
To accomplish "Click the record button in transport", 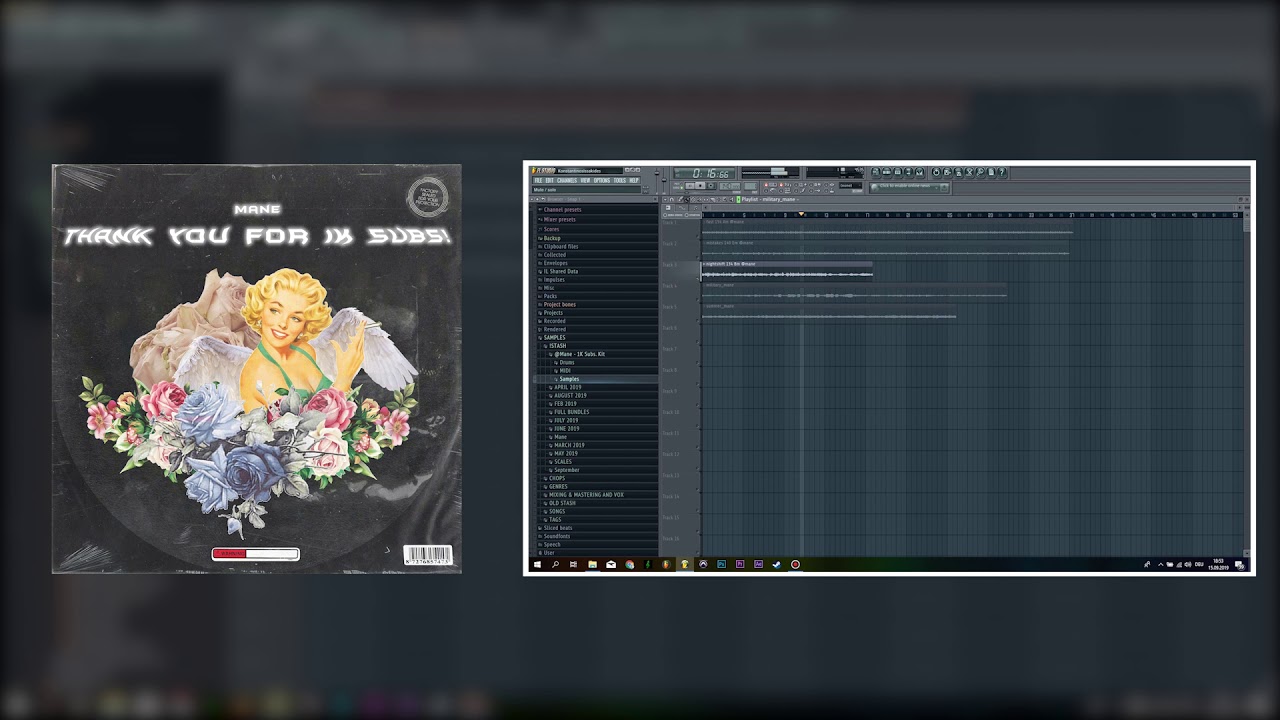I will pos(711,185).
